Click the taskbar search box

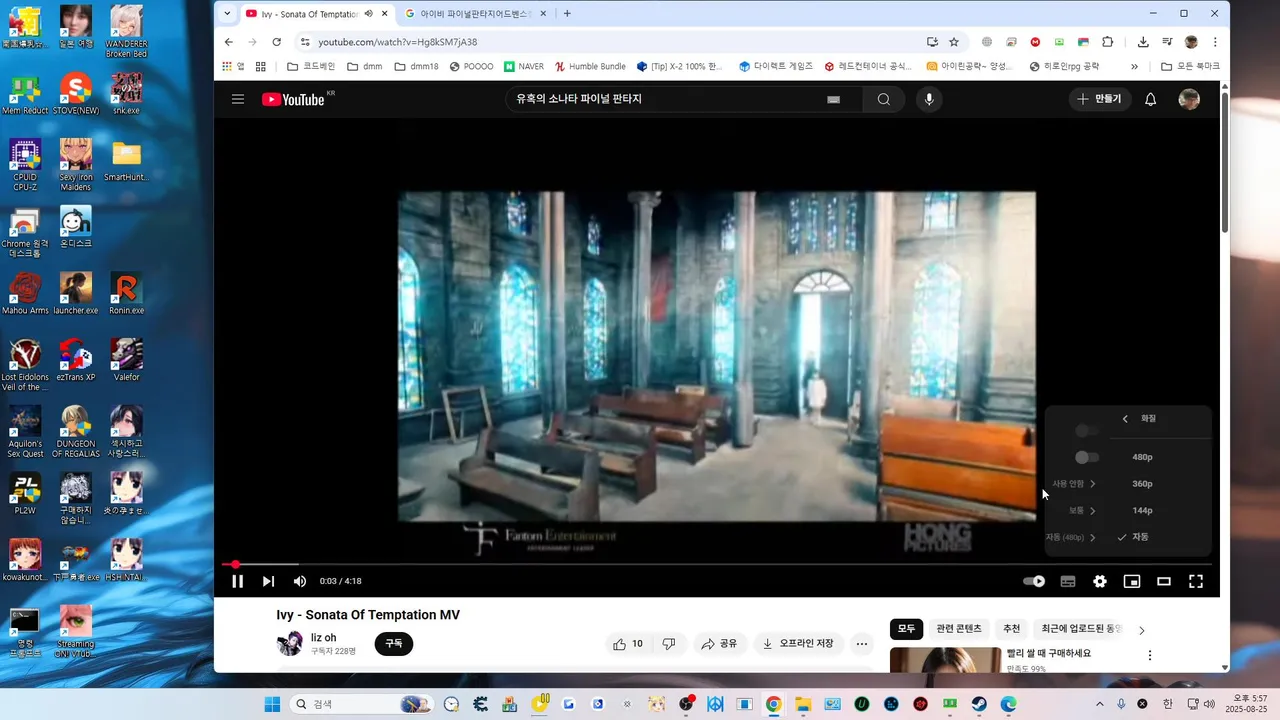pyautogui.click(x=362, y=704)
